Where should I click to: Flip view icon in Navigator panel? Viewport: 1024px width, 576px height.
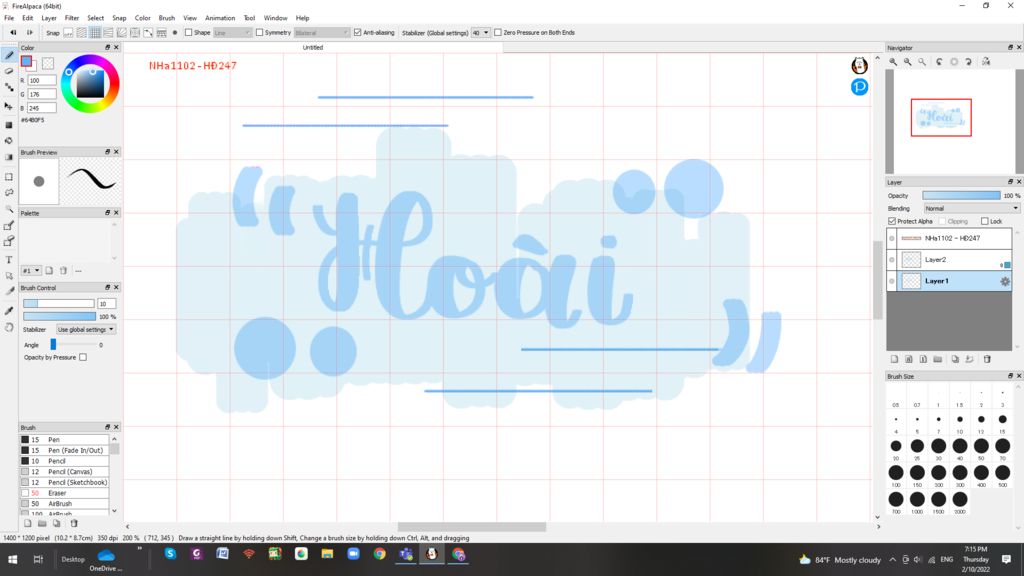(x=986, y=61)
